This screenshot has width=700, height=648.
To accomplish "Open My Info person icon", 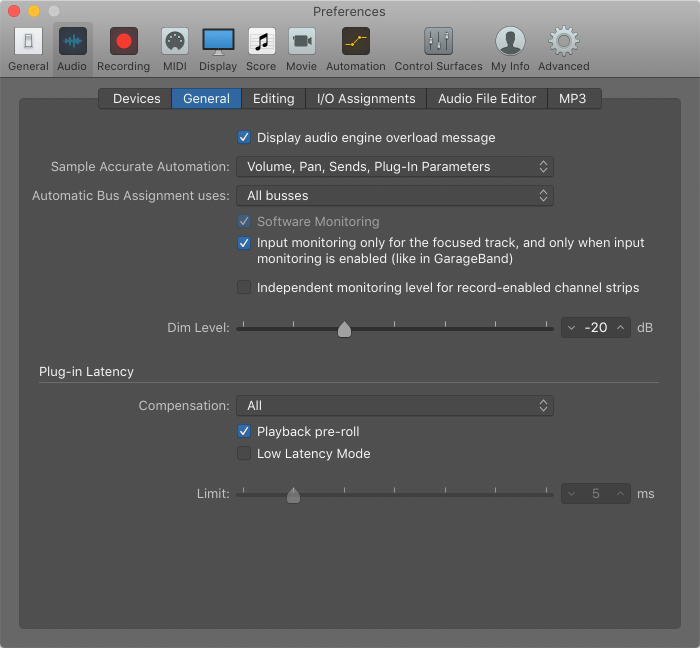I will [x=510, y=41].
